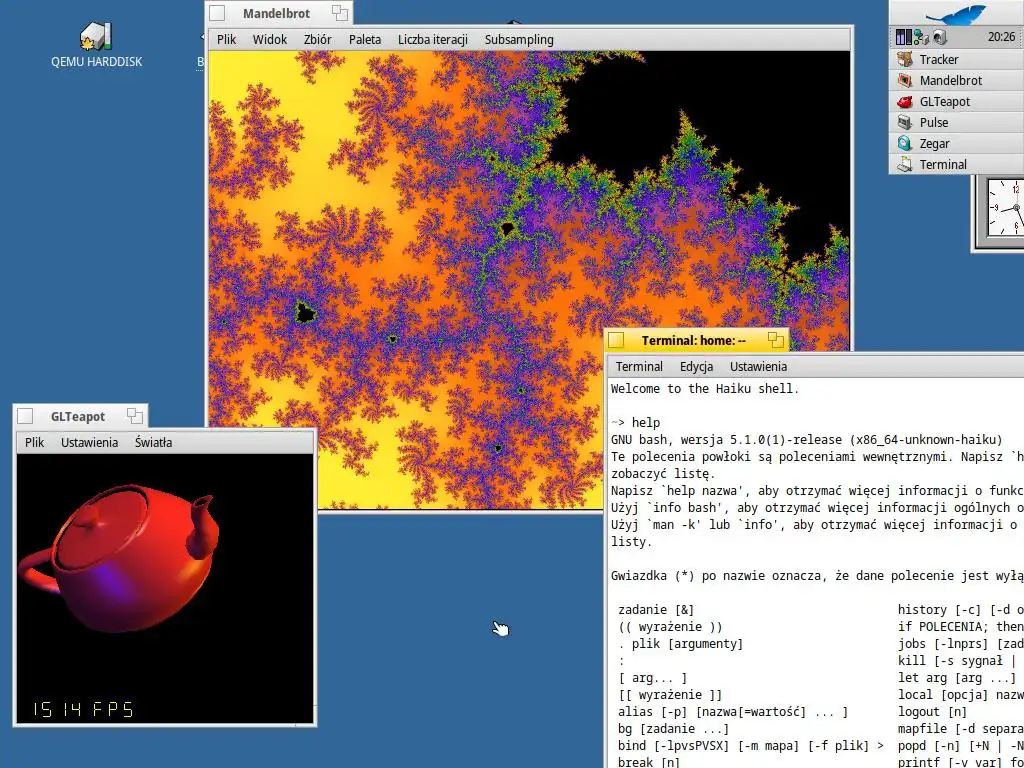
Task: Click the 'zadanie [&]' terminal entry
Action: (x=656, y=609)
